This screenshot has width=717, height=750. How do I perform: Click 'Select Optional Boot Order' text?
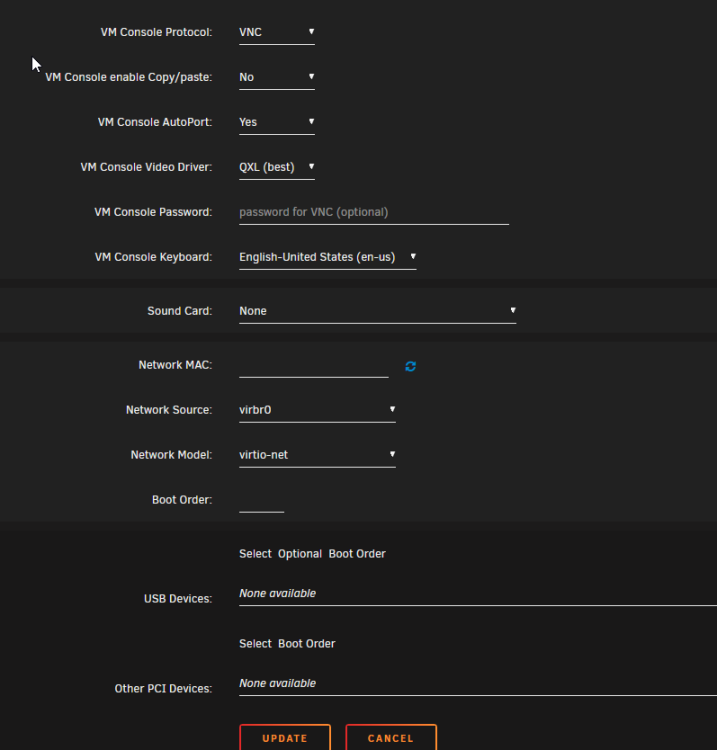(312, 554)
